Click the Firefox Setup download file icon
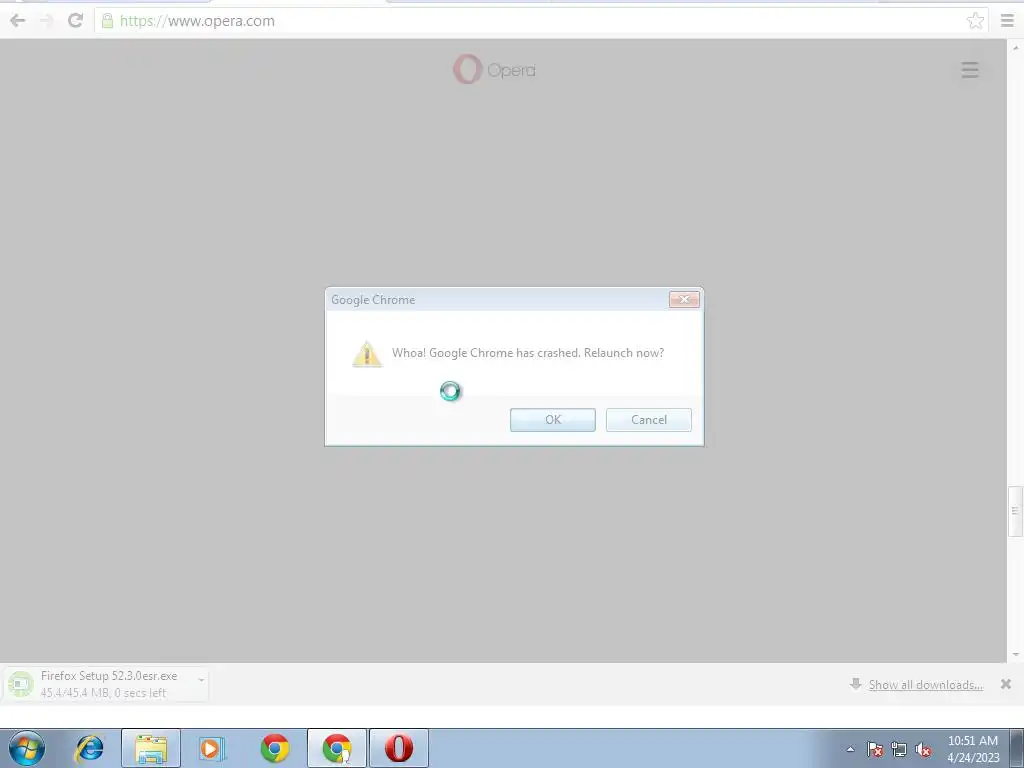Image resolution: width=1024 pixels, height=768 pixels. (20, 684)
